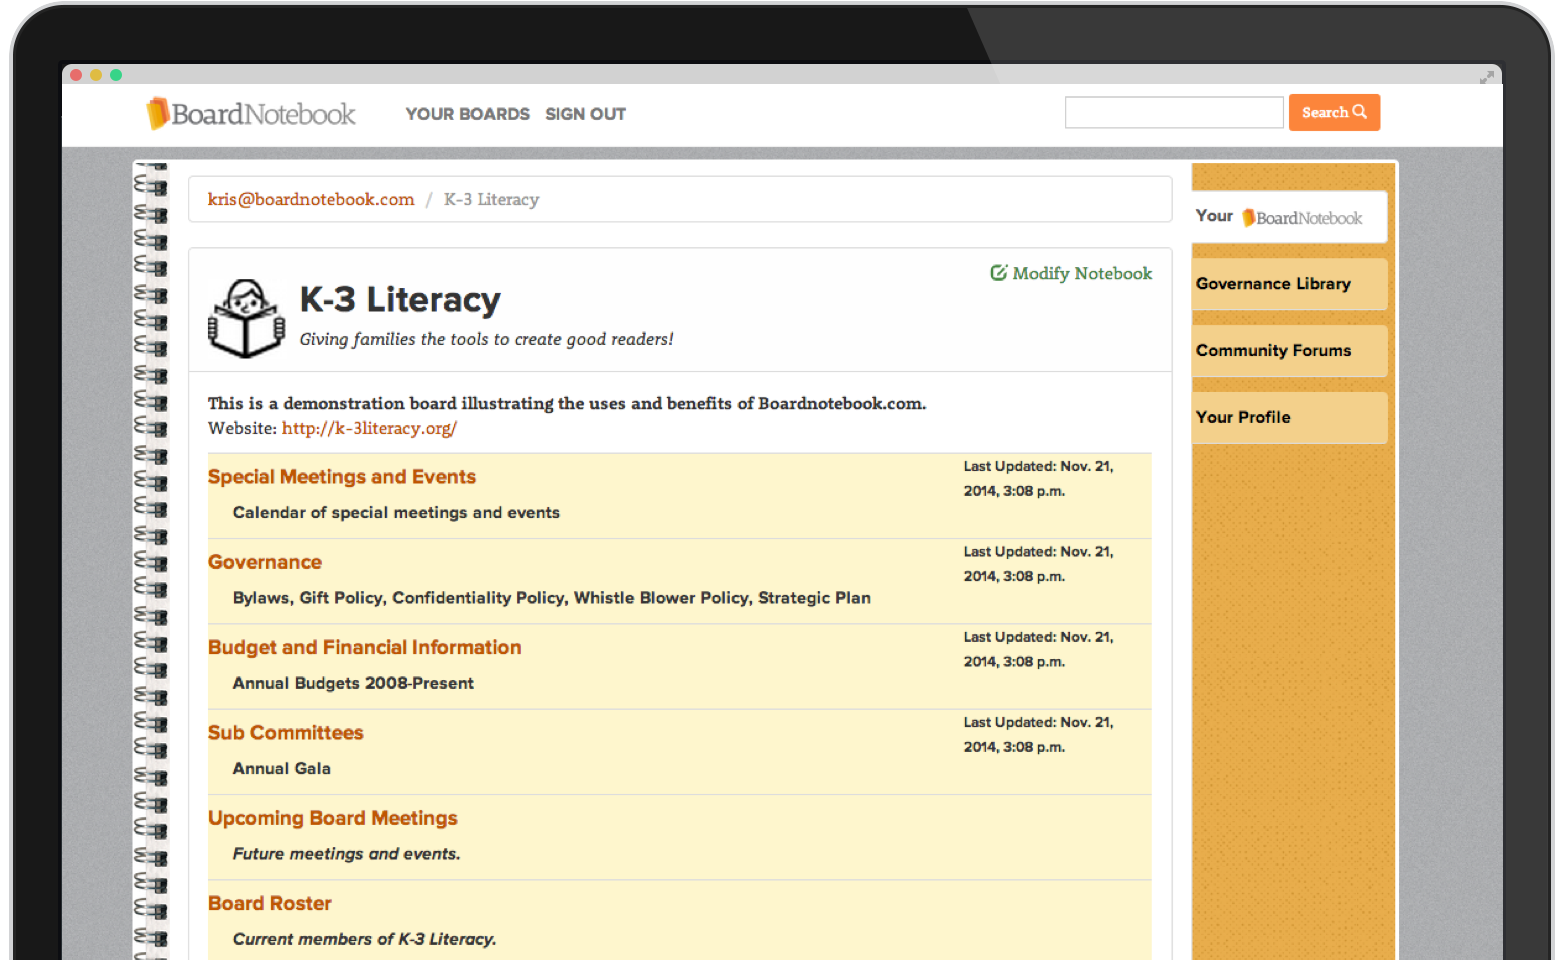Go to Your Profile tab

coord(1288,417)
